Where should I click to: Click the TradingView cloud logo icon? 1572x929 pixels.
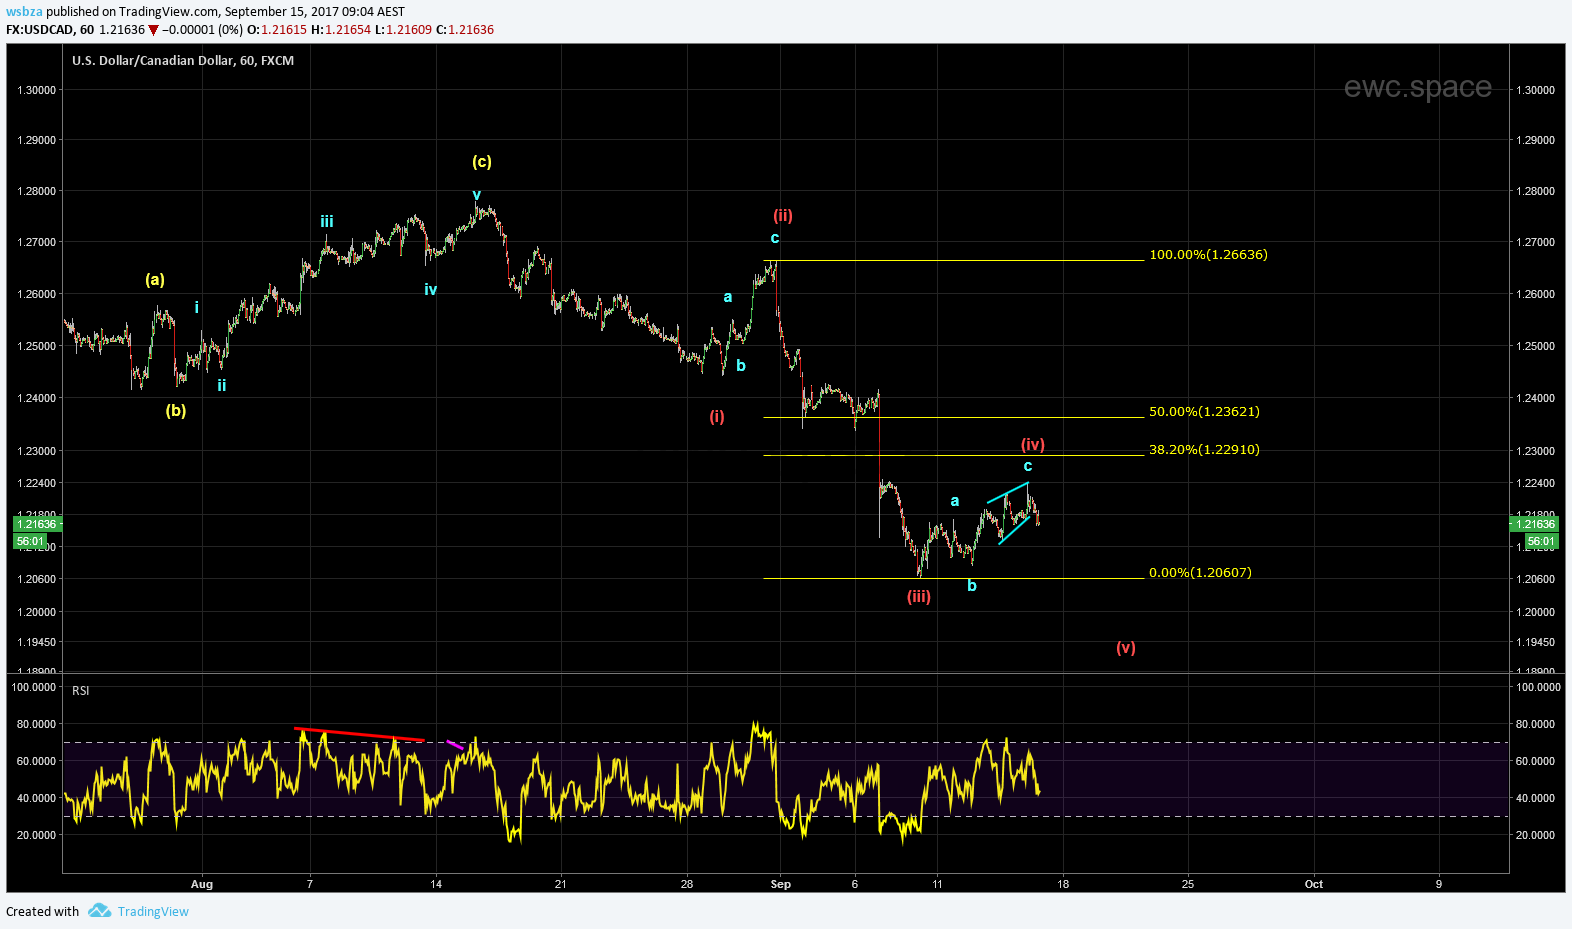click(99, 910)
